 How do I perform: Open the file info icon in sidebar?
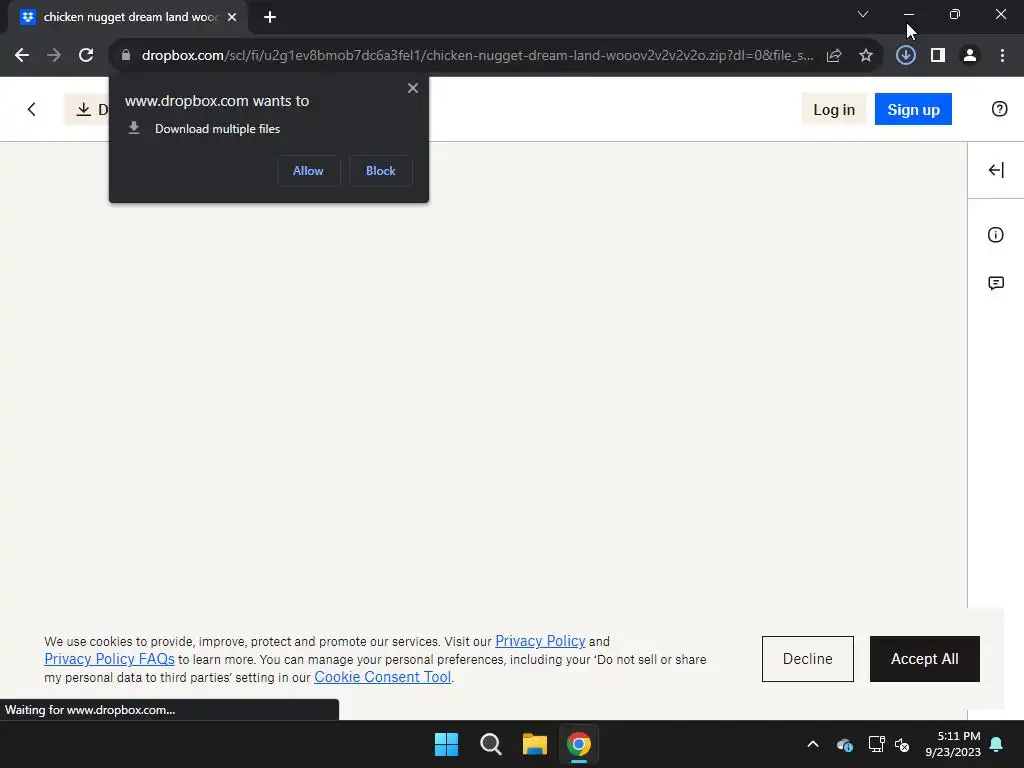coord(995,235)
